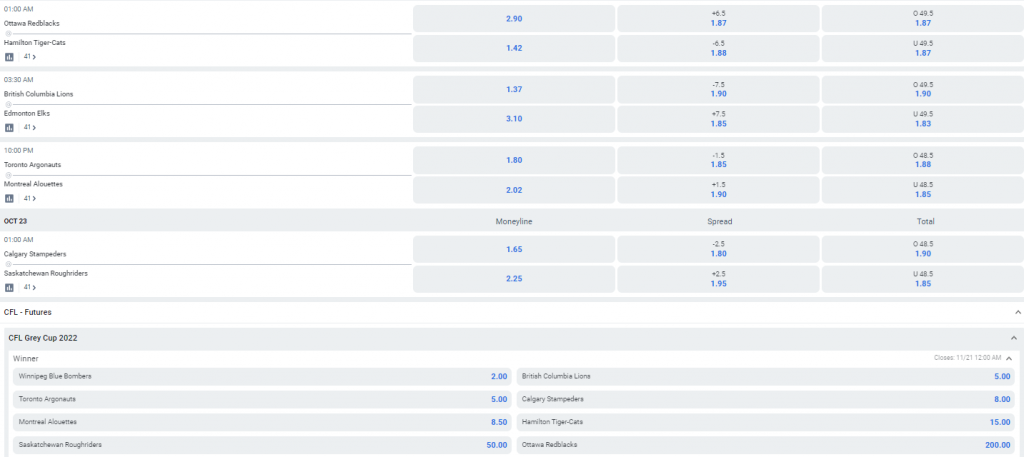The width and height of the screenshot is (1024, 457).
Task: Click 10:00 PM kickoff time
Action: (18, 150)
